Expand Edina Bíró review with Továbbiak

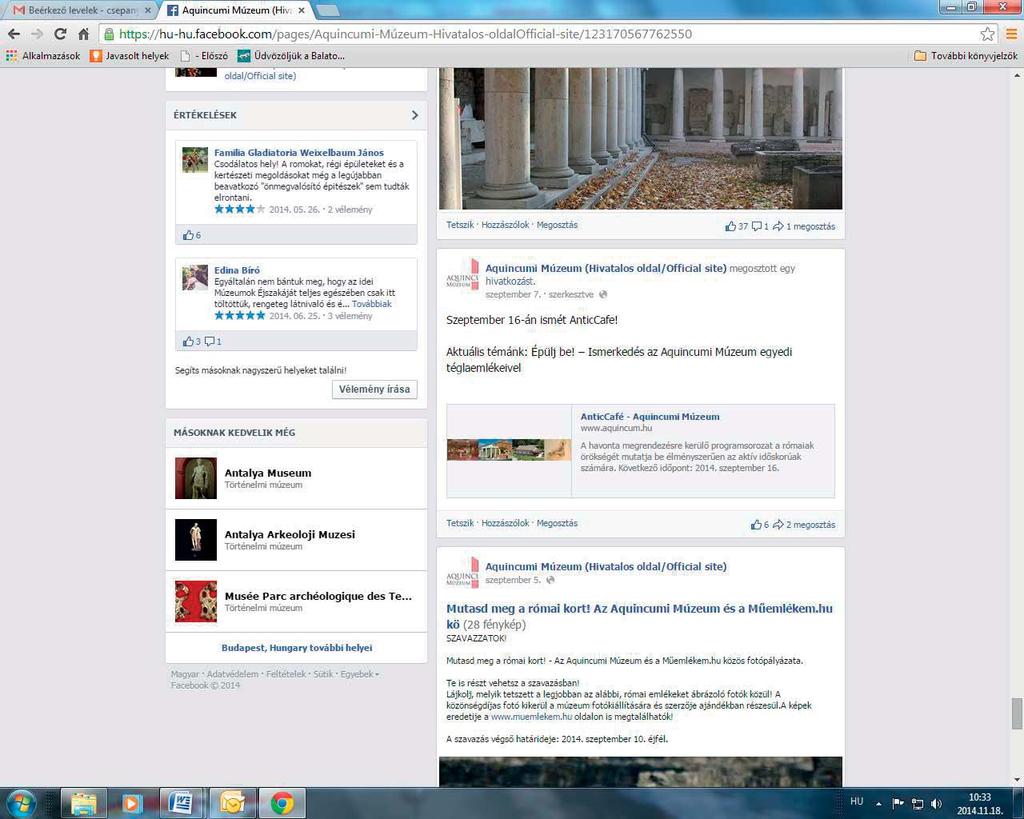(x=372, y=304)
